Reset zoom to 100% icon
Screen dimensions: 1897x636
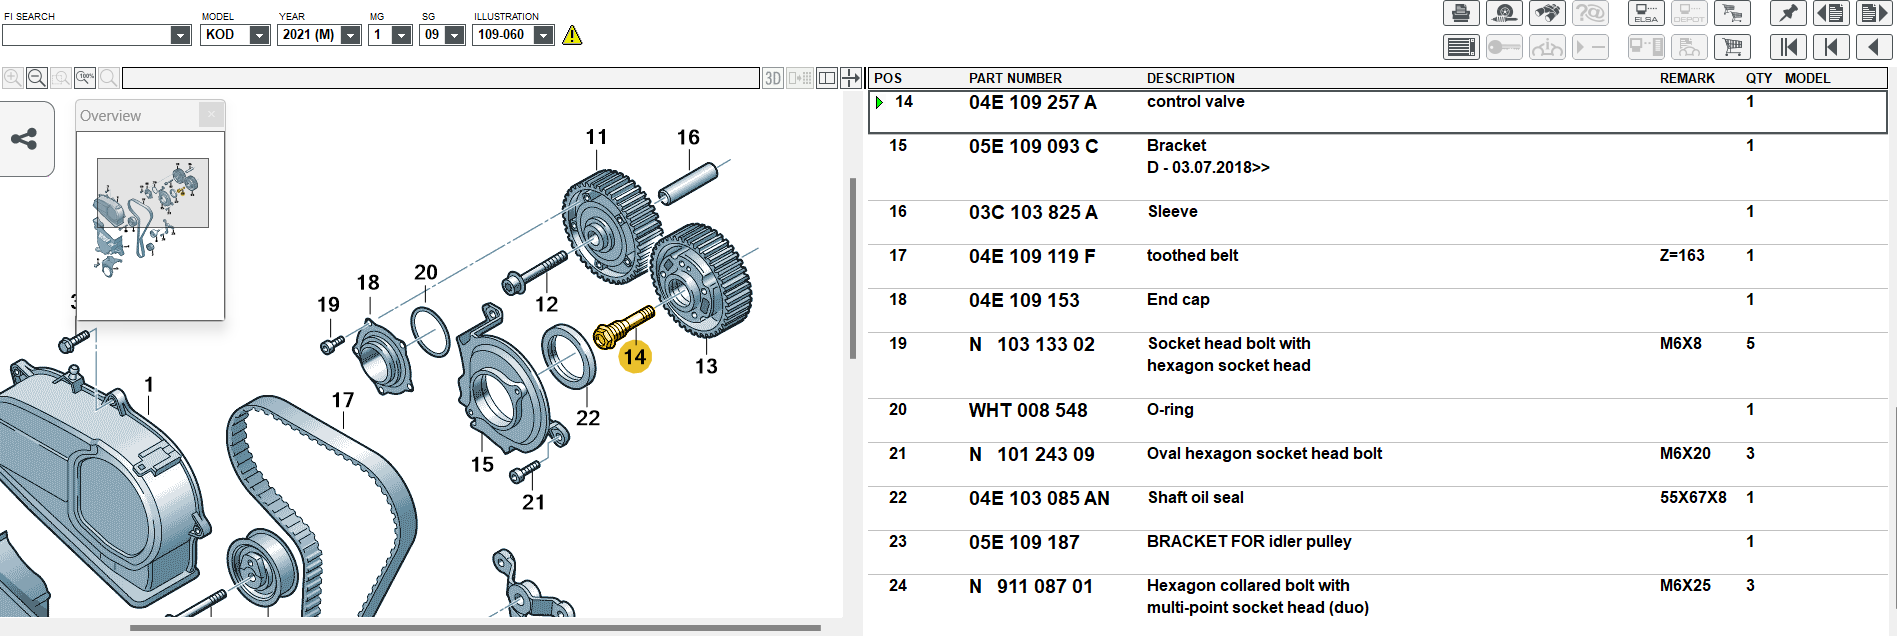[x=85, y=78]
